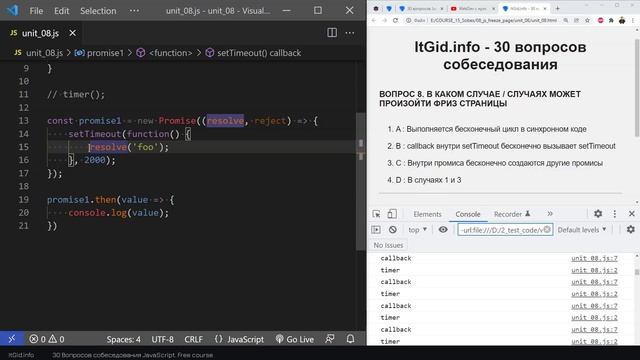Clear the console filter text
Image resolution: width=640 pixels, height=360 pixels.
click(547, 230)
